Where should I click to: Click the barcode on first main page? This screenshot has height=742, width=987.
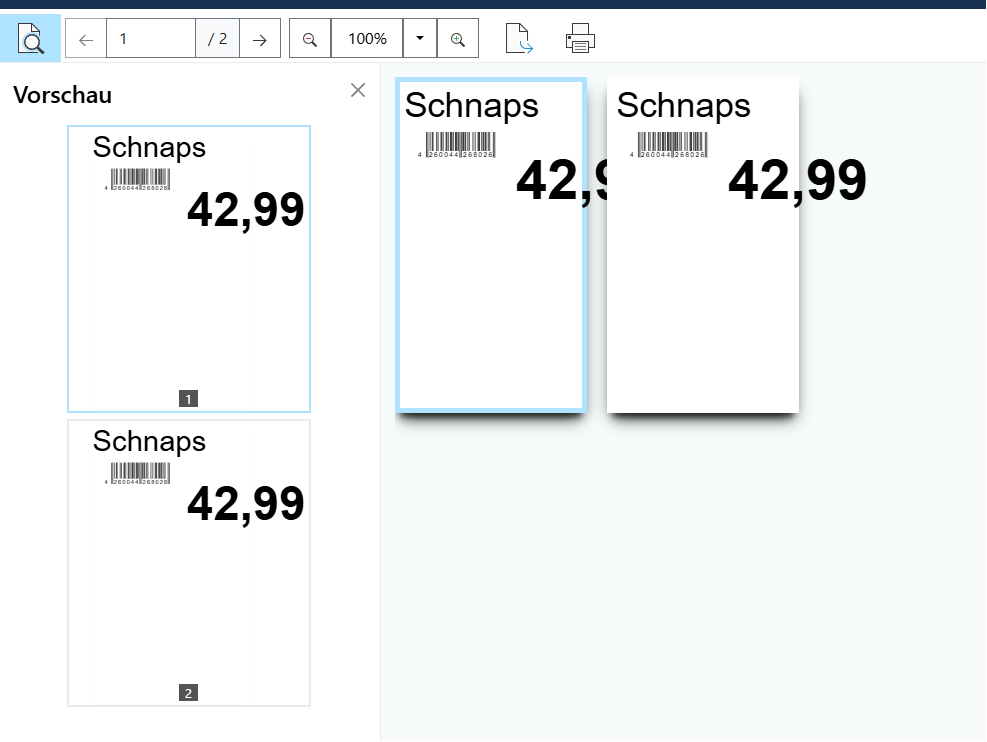(x=458, y=145)
